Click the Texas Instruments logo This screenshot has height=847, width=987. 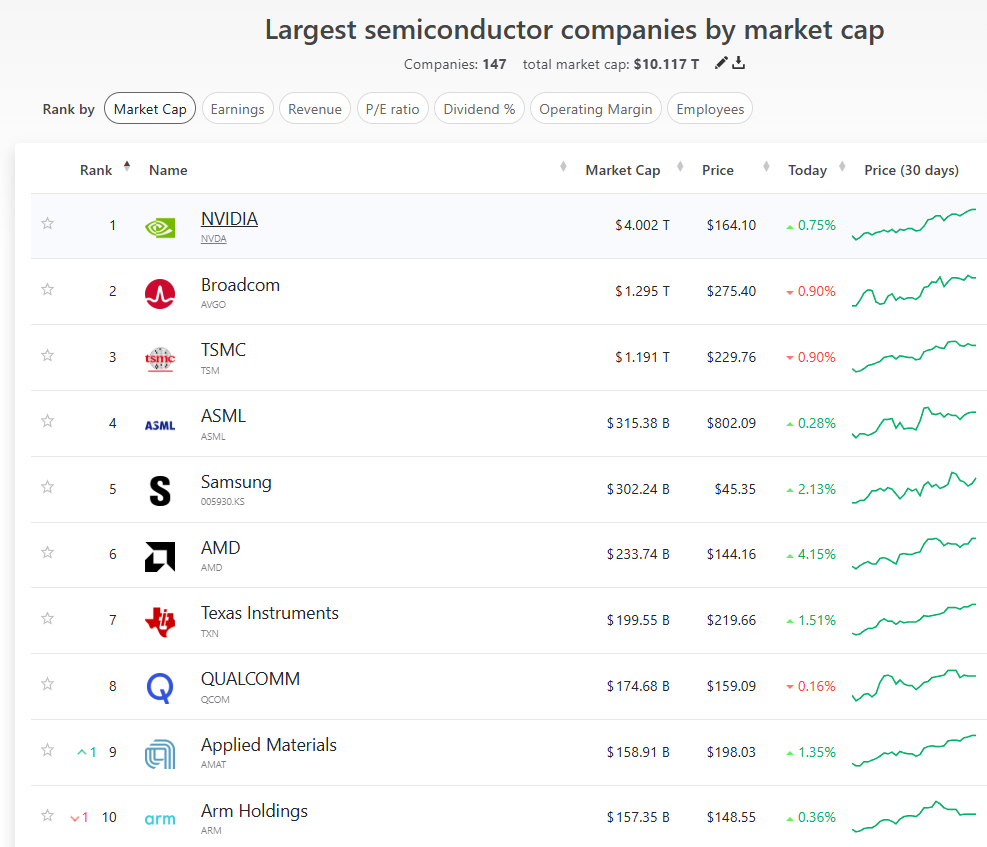(x=160, y=621)
